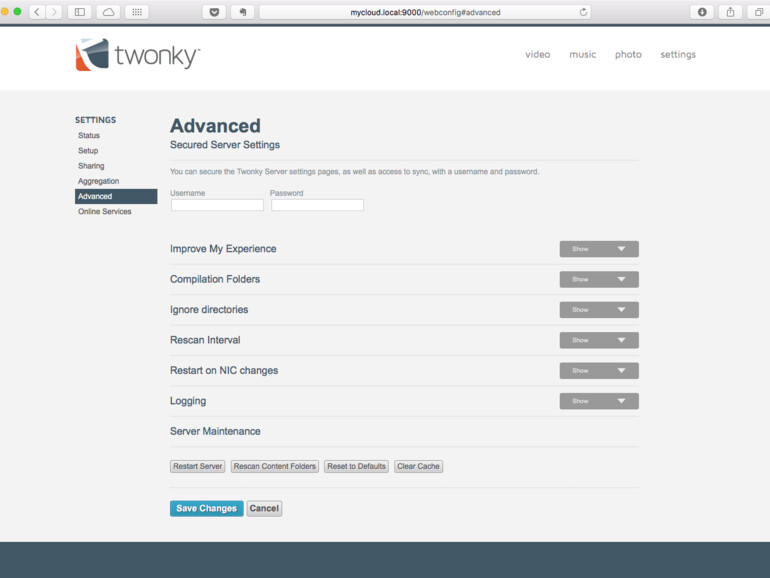Open the downloads icon
The width and height of the screenshot is (770, 578).
point(702,12)
